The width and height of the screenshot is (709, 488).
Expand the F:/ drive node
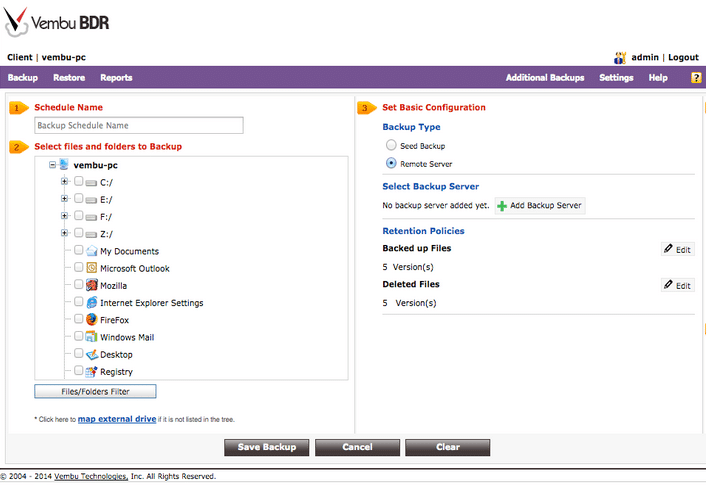(64, 216)
